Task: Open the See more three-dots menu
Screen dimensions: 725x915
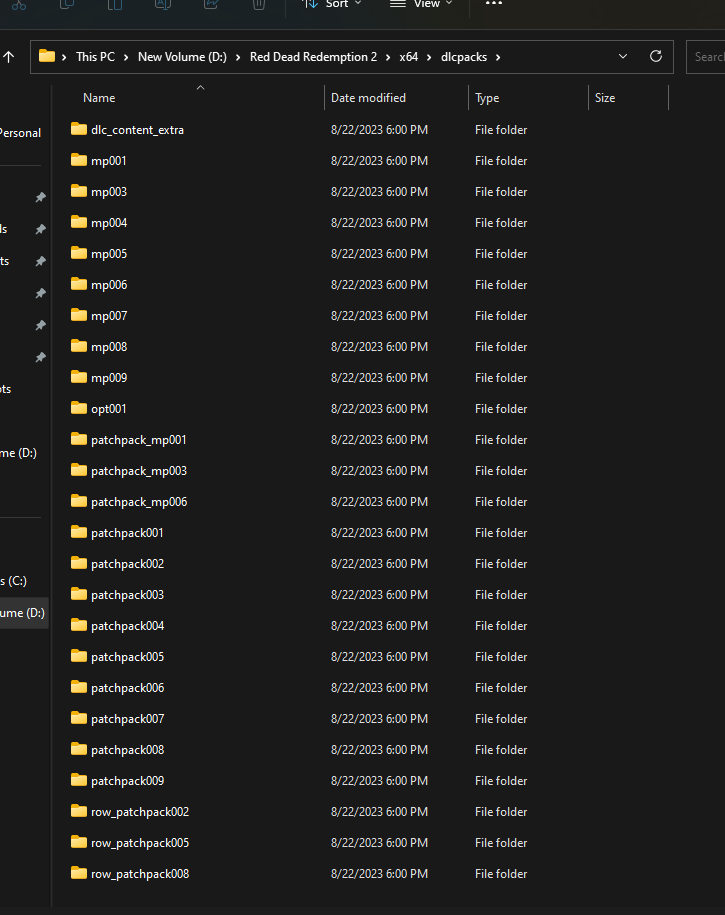Action: pos(494,4)
